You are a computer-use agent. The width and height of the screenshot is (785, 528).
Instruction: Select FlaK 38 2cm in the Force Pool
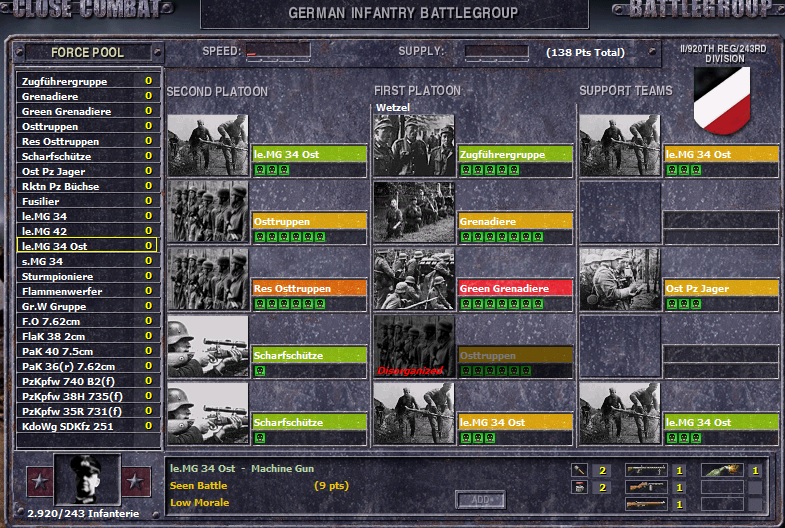click(87, 336)
